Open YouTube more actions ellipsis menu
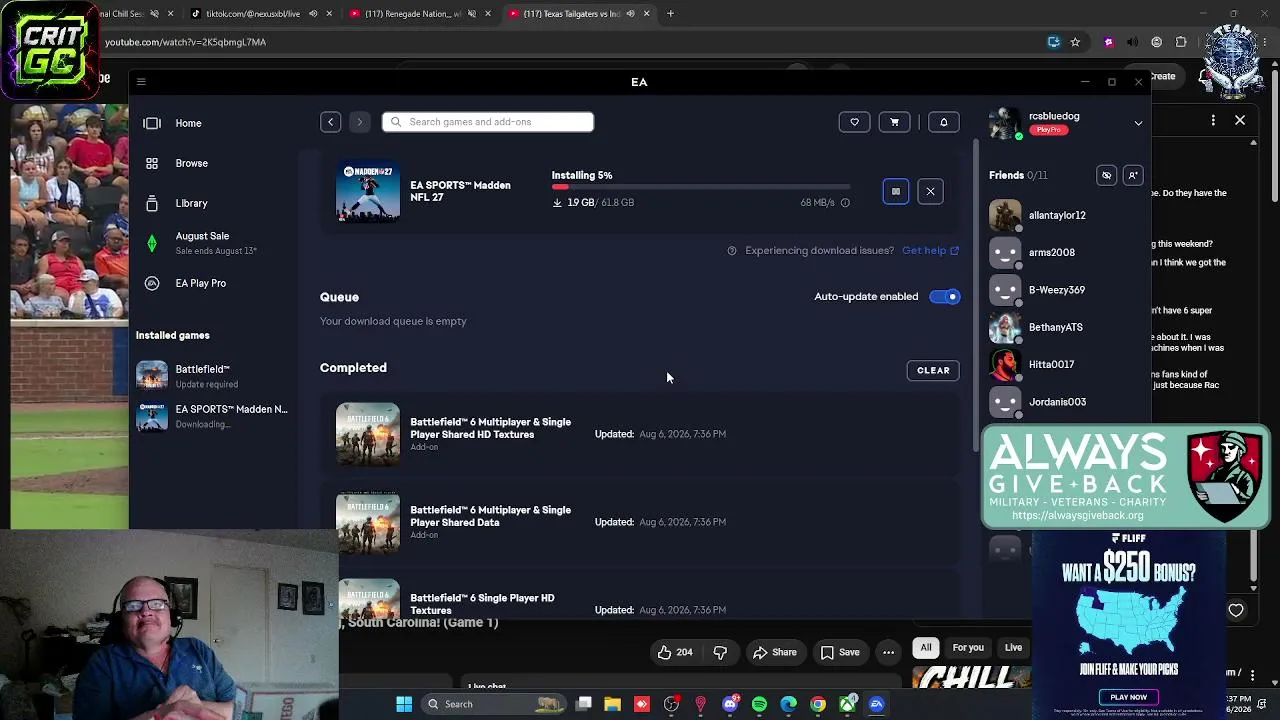 point(888,653)
